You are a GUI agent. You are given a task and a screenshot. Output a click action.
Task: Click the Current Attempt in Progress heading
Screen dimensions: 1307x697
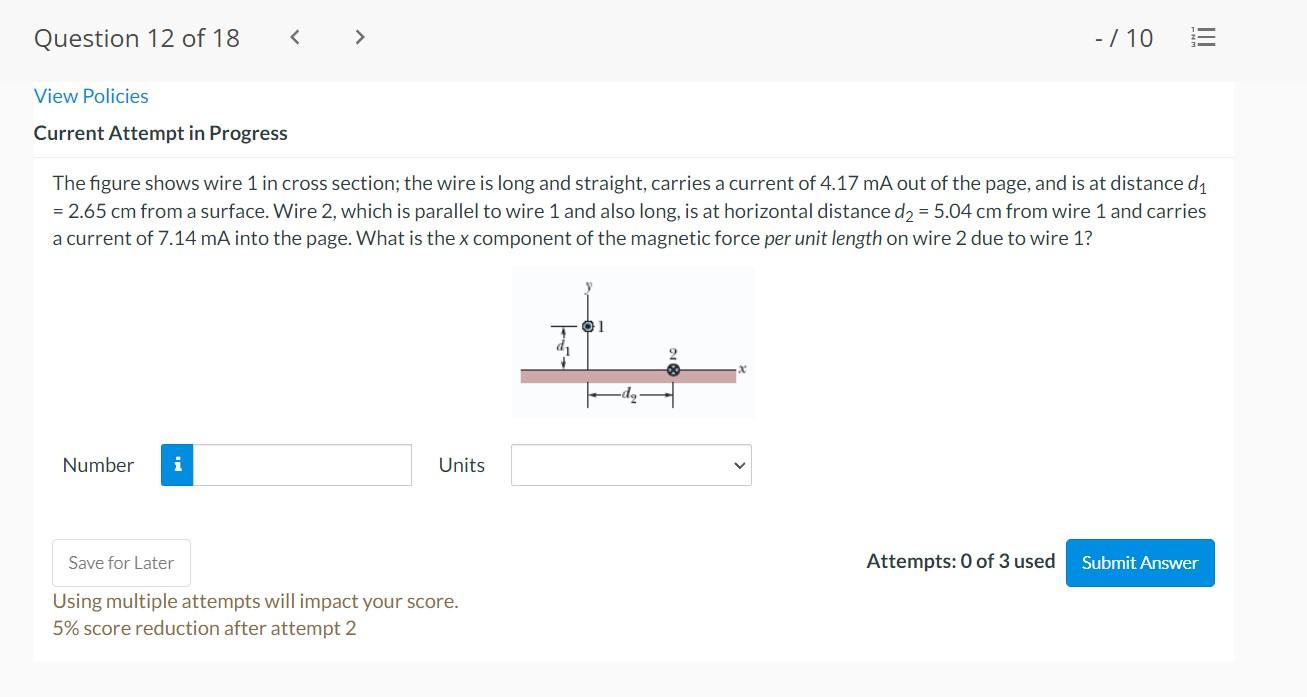(161, 133)
